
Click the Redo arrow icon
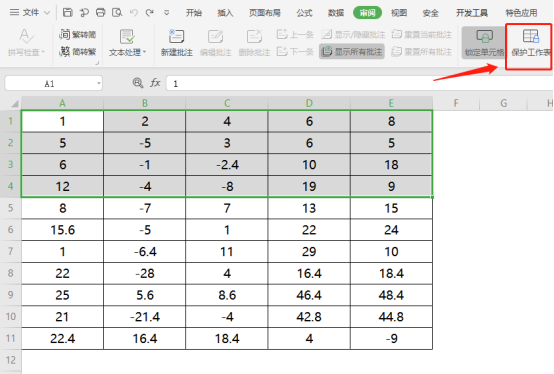coord(150,13)
